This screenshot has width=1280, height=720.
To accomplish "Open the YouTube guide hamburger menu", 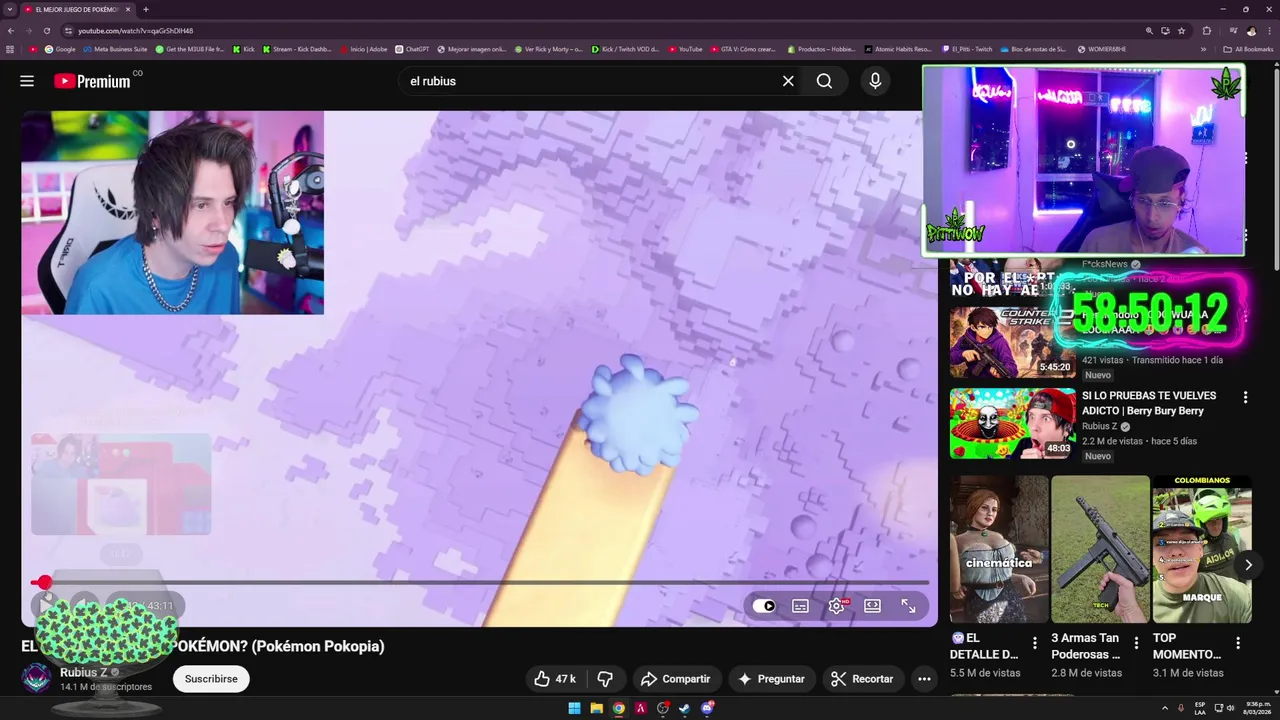I will 27,81.
